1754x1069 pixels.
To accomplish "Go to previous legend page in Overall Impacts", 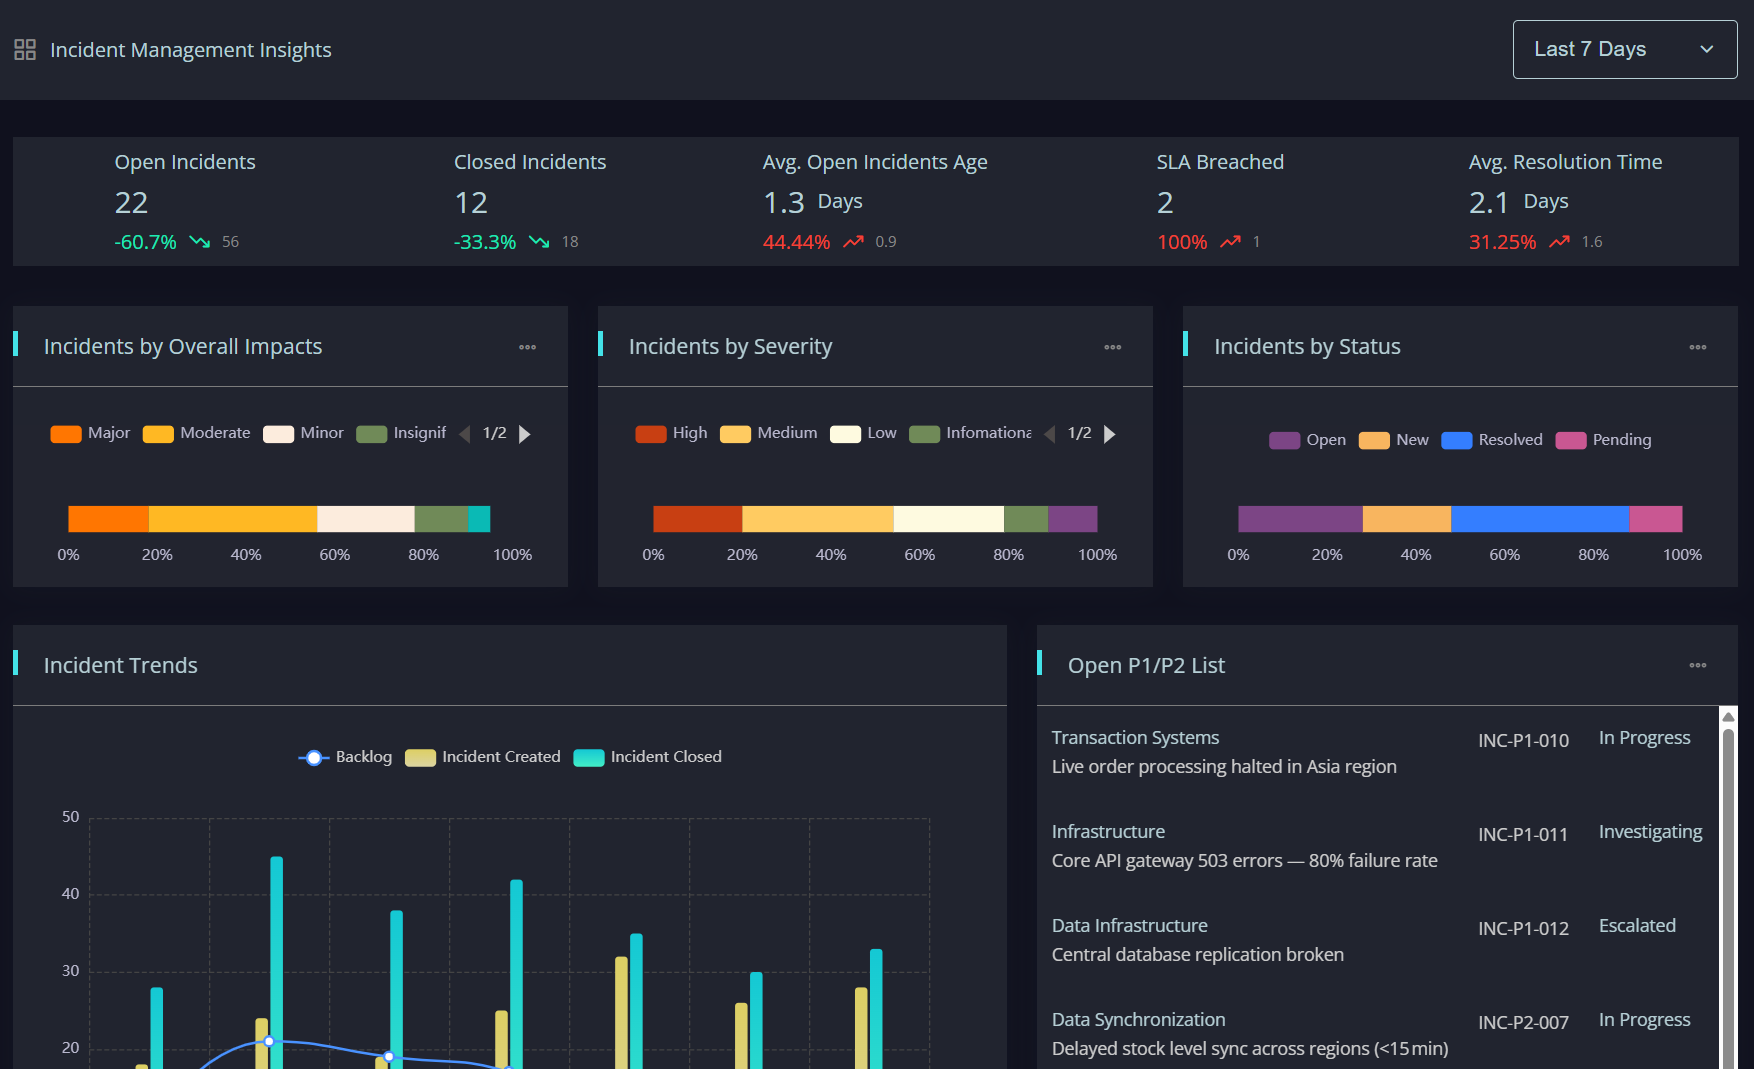I will pyautogui.click(x=465, y=434).
